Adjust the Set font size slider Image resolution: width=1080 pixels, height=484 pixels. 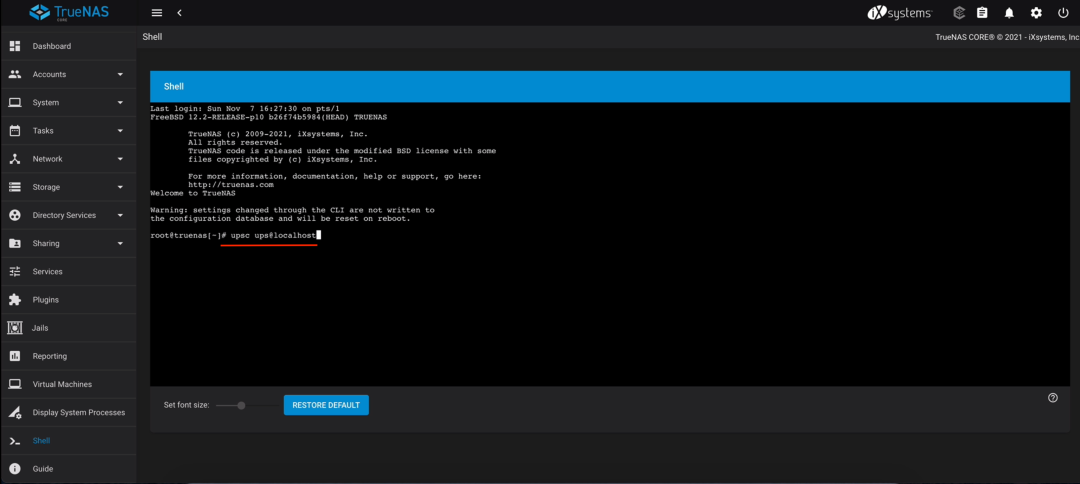point(241,406)
